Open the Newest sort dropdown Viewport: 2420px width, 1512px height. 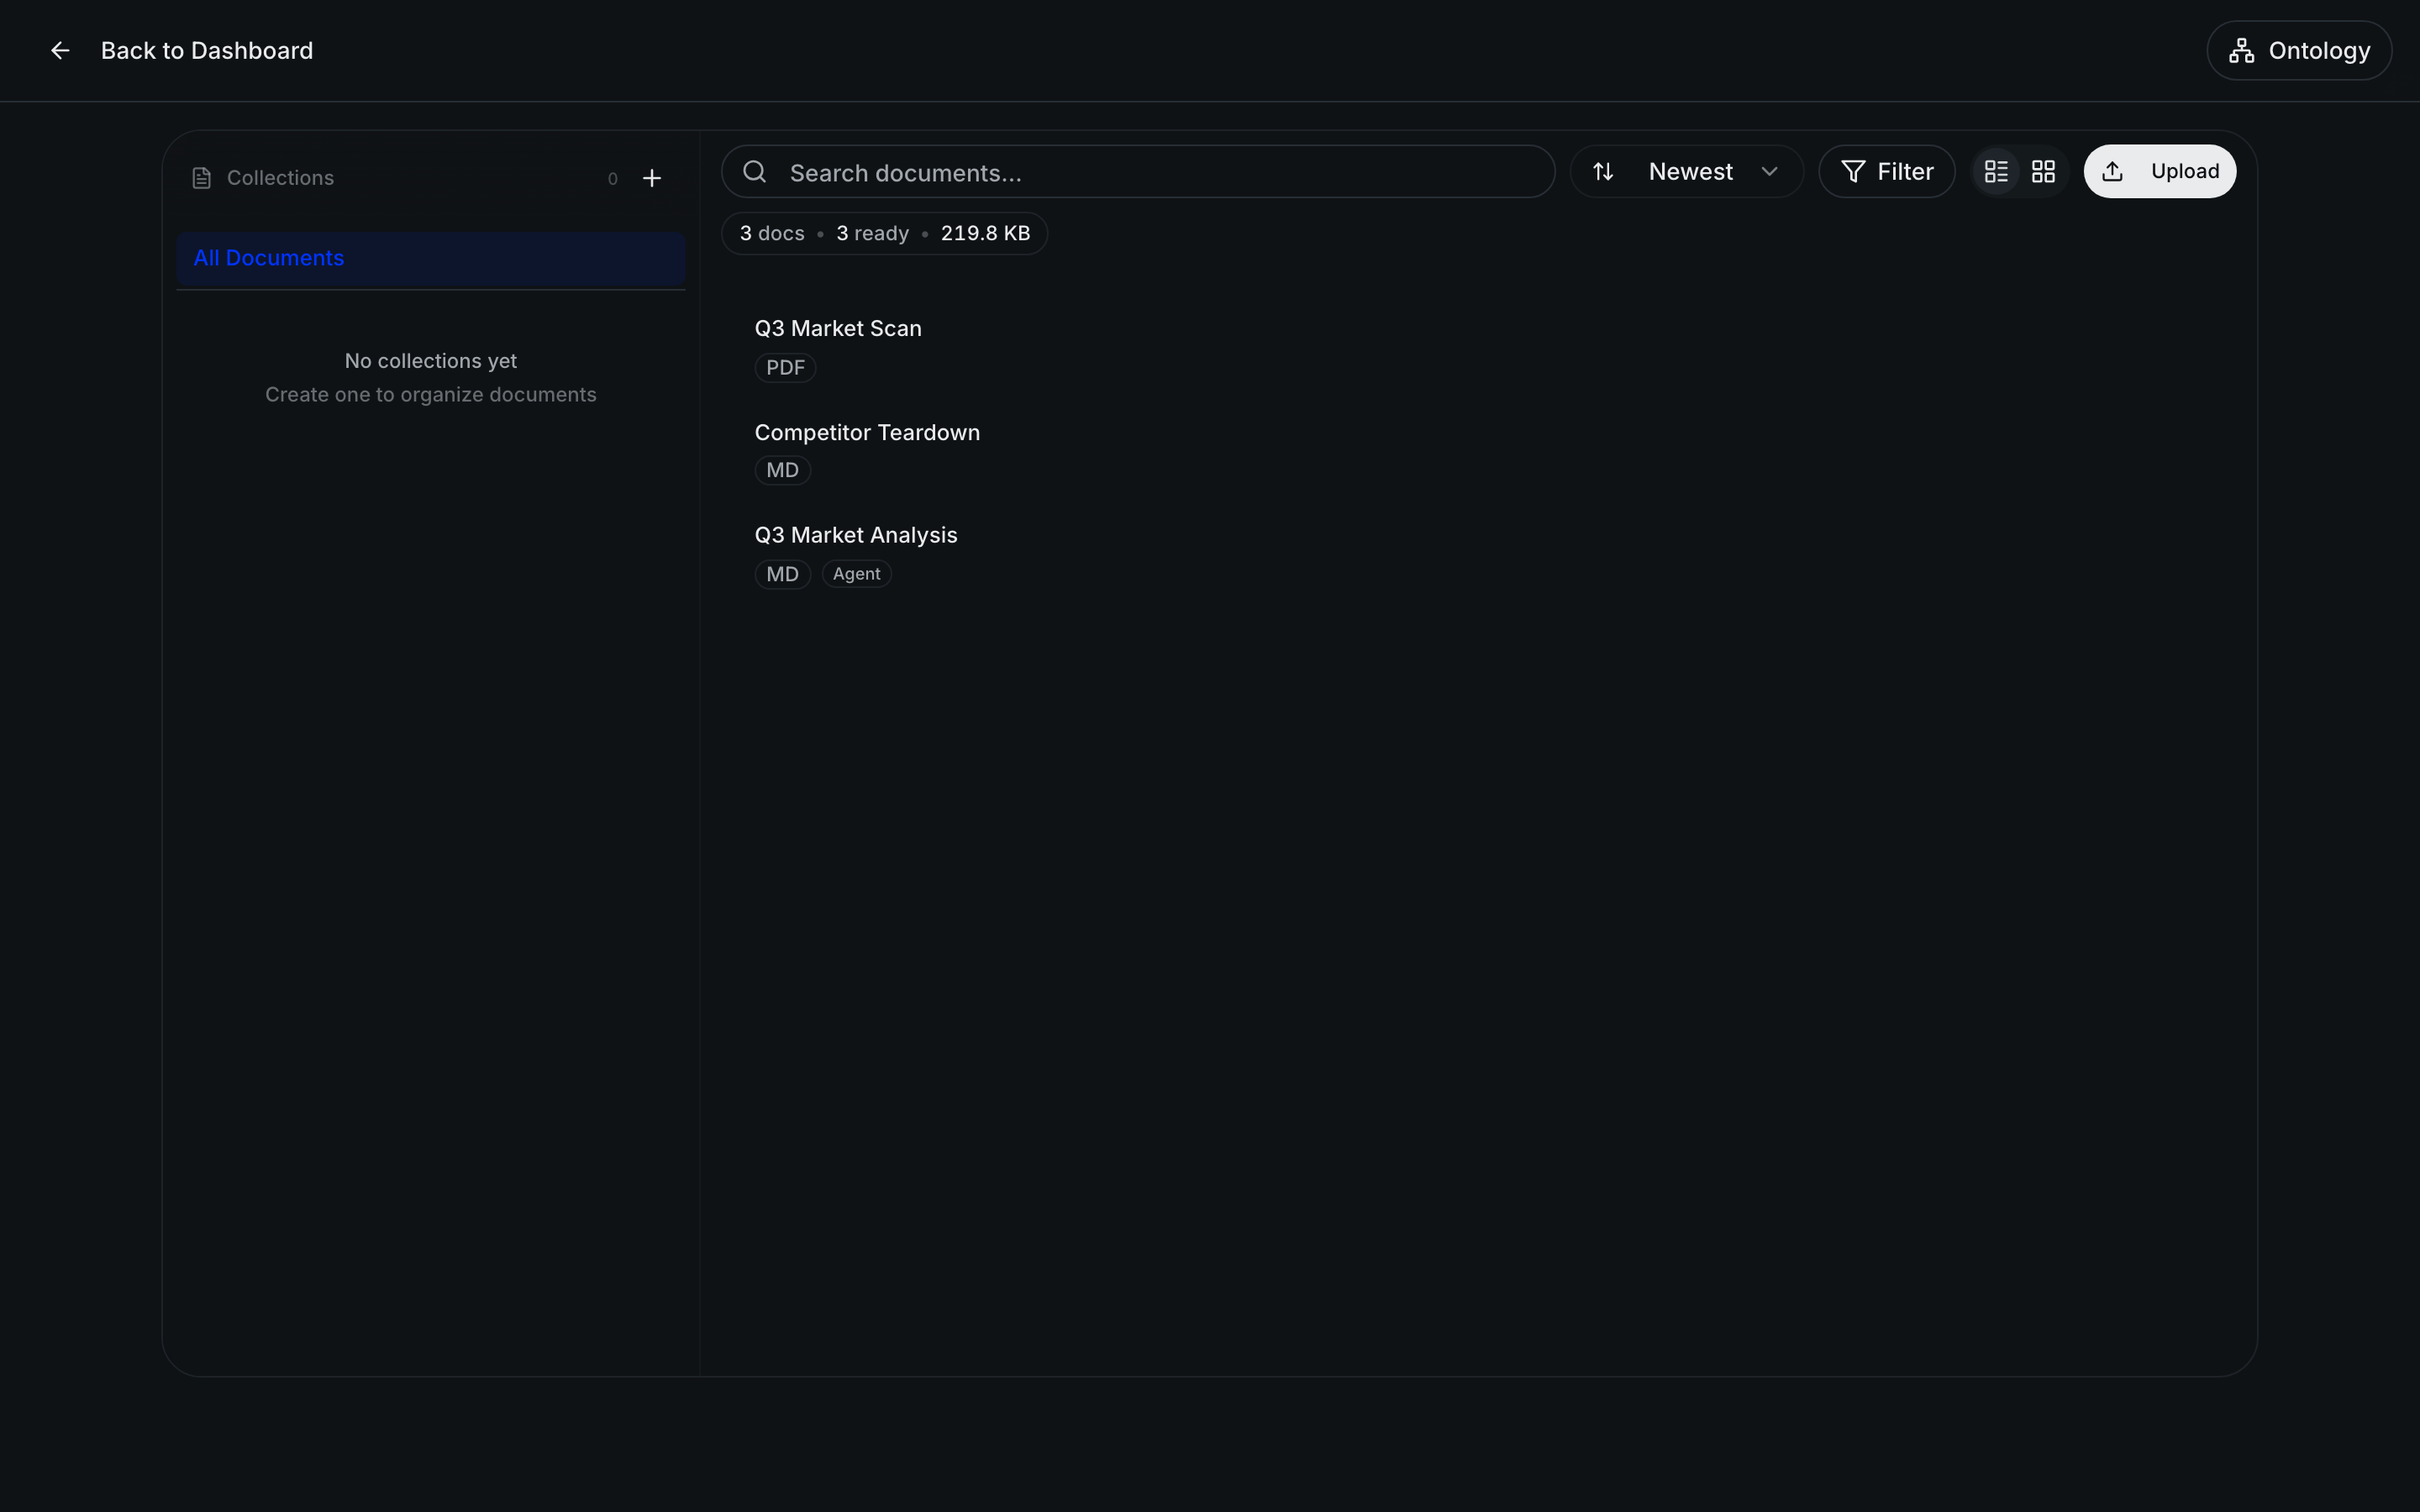point(1686,172)
